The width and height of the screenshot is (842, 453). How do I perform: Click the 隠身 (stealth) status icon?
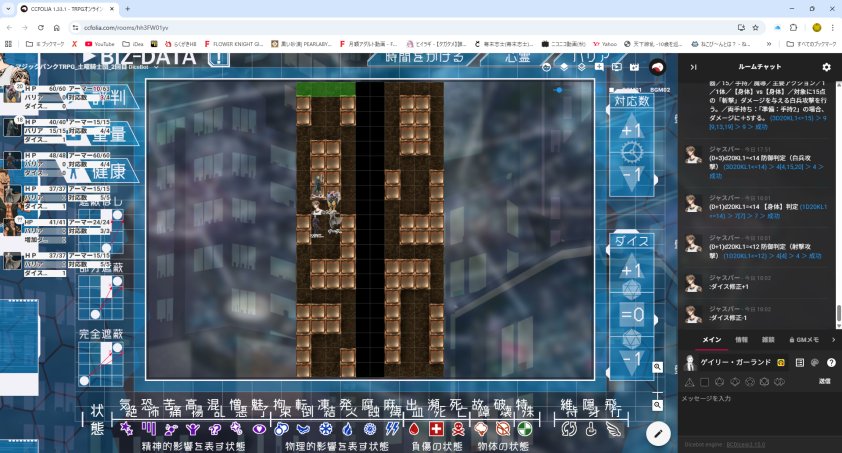click(591, 429)
